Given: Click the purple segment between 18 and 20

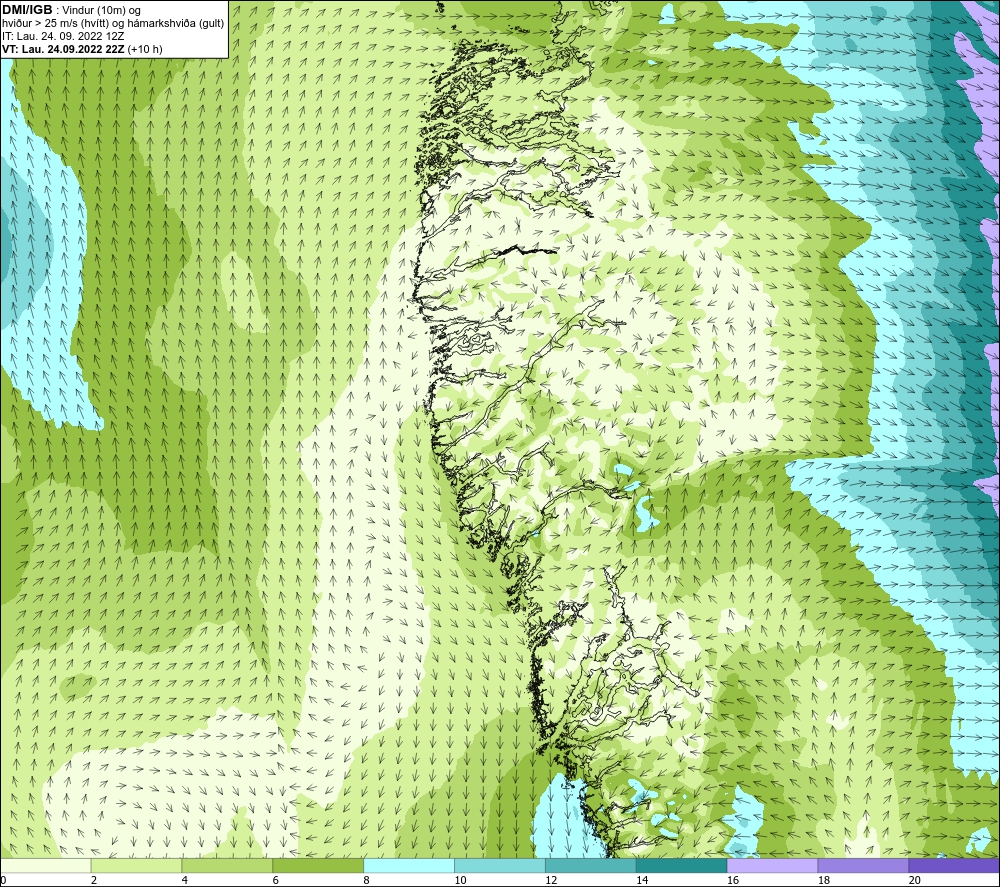Looking at the screenshot, I should [x=864, y=865].
